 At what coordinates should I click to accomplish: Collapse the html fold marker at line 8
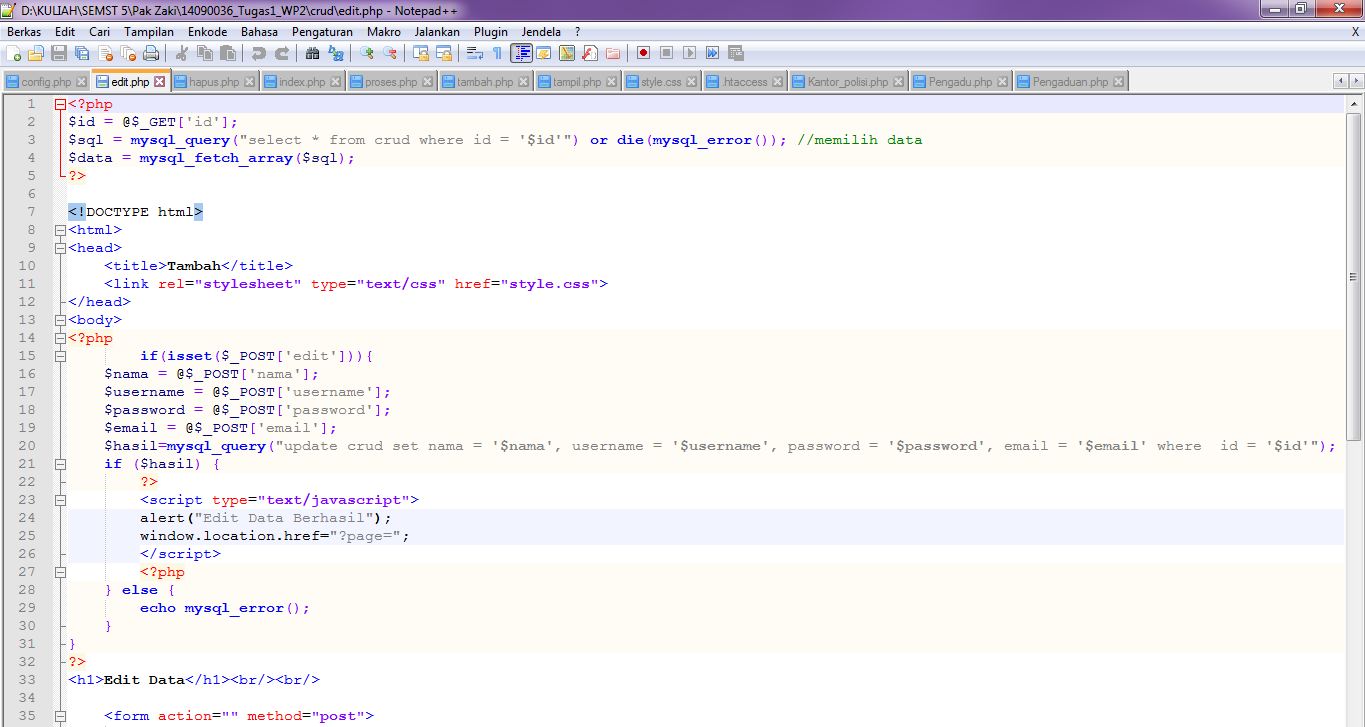pyautogui.click(x=60, y=230)
